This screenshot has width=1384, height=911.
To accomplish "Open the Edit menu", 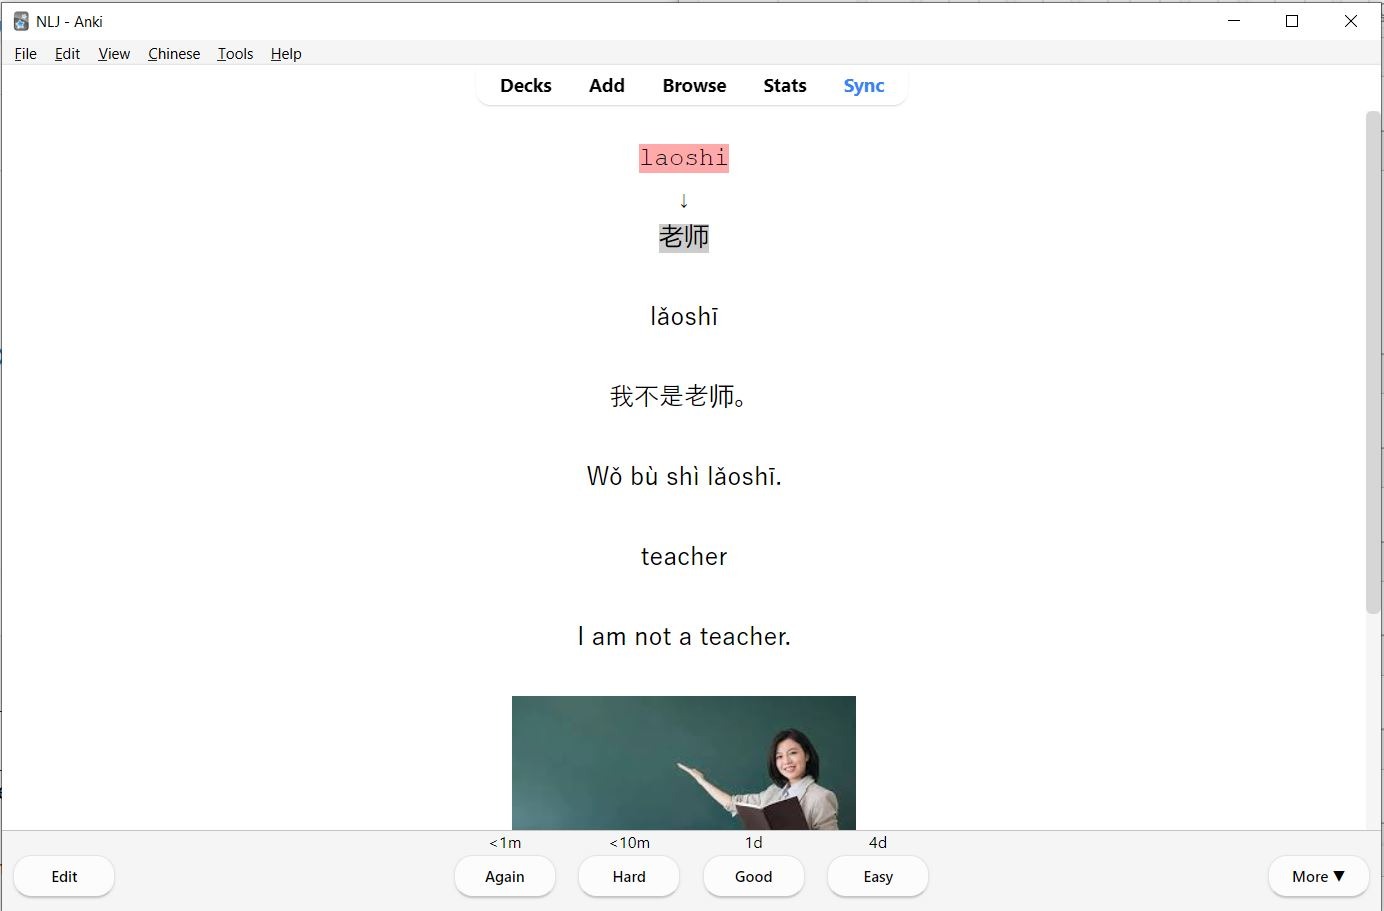I will 67,54.
